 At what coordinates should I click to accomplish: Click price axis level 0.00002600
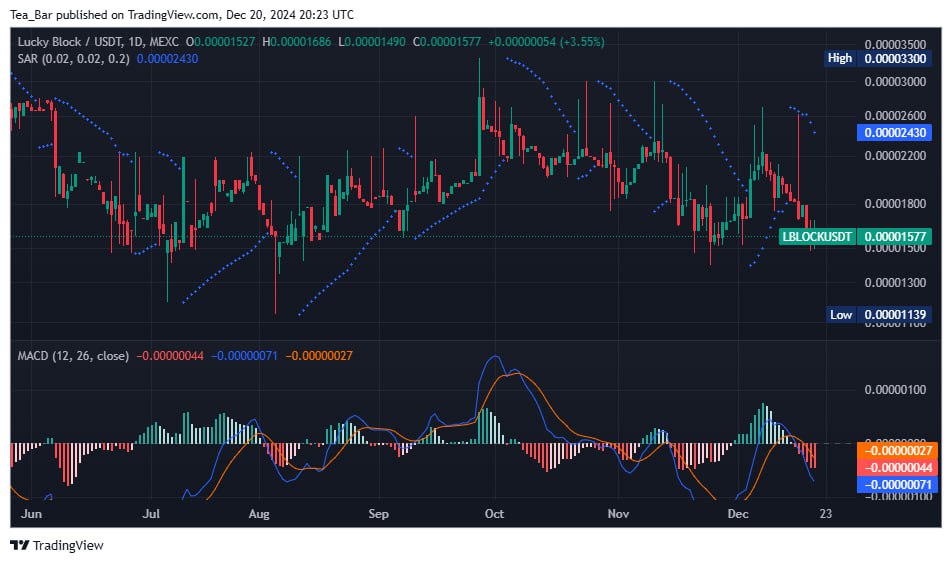[896, 115]
